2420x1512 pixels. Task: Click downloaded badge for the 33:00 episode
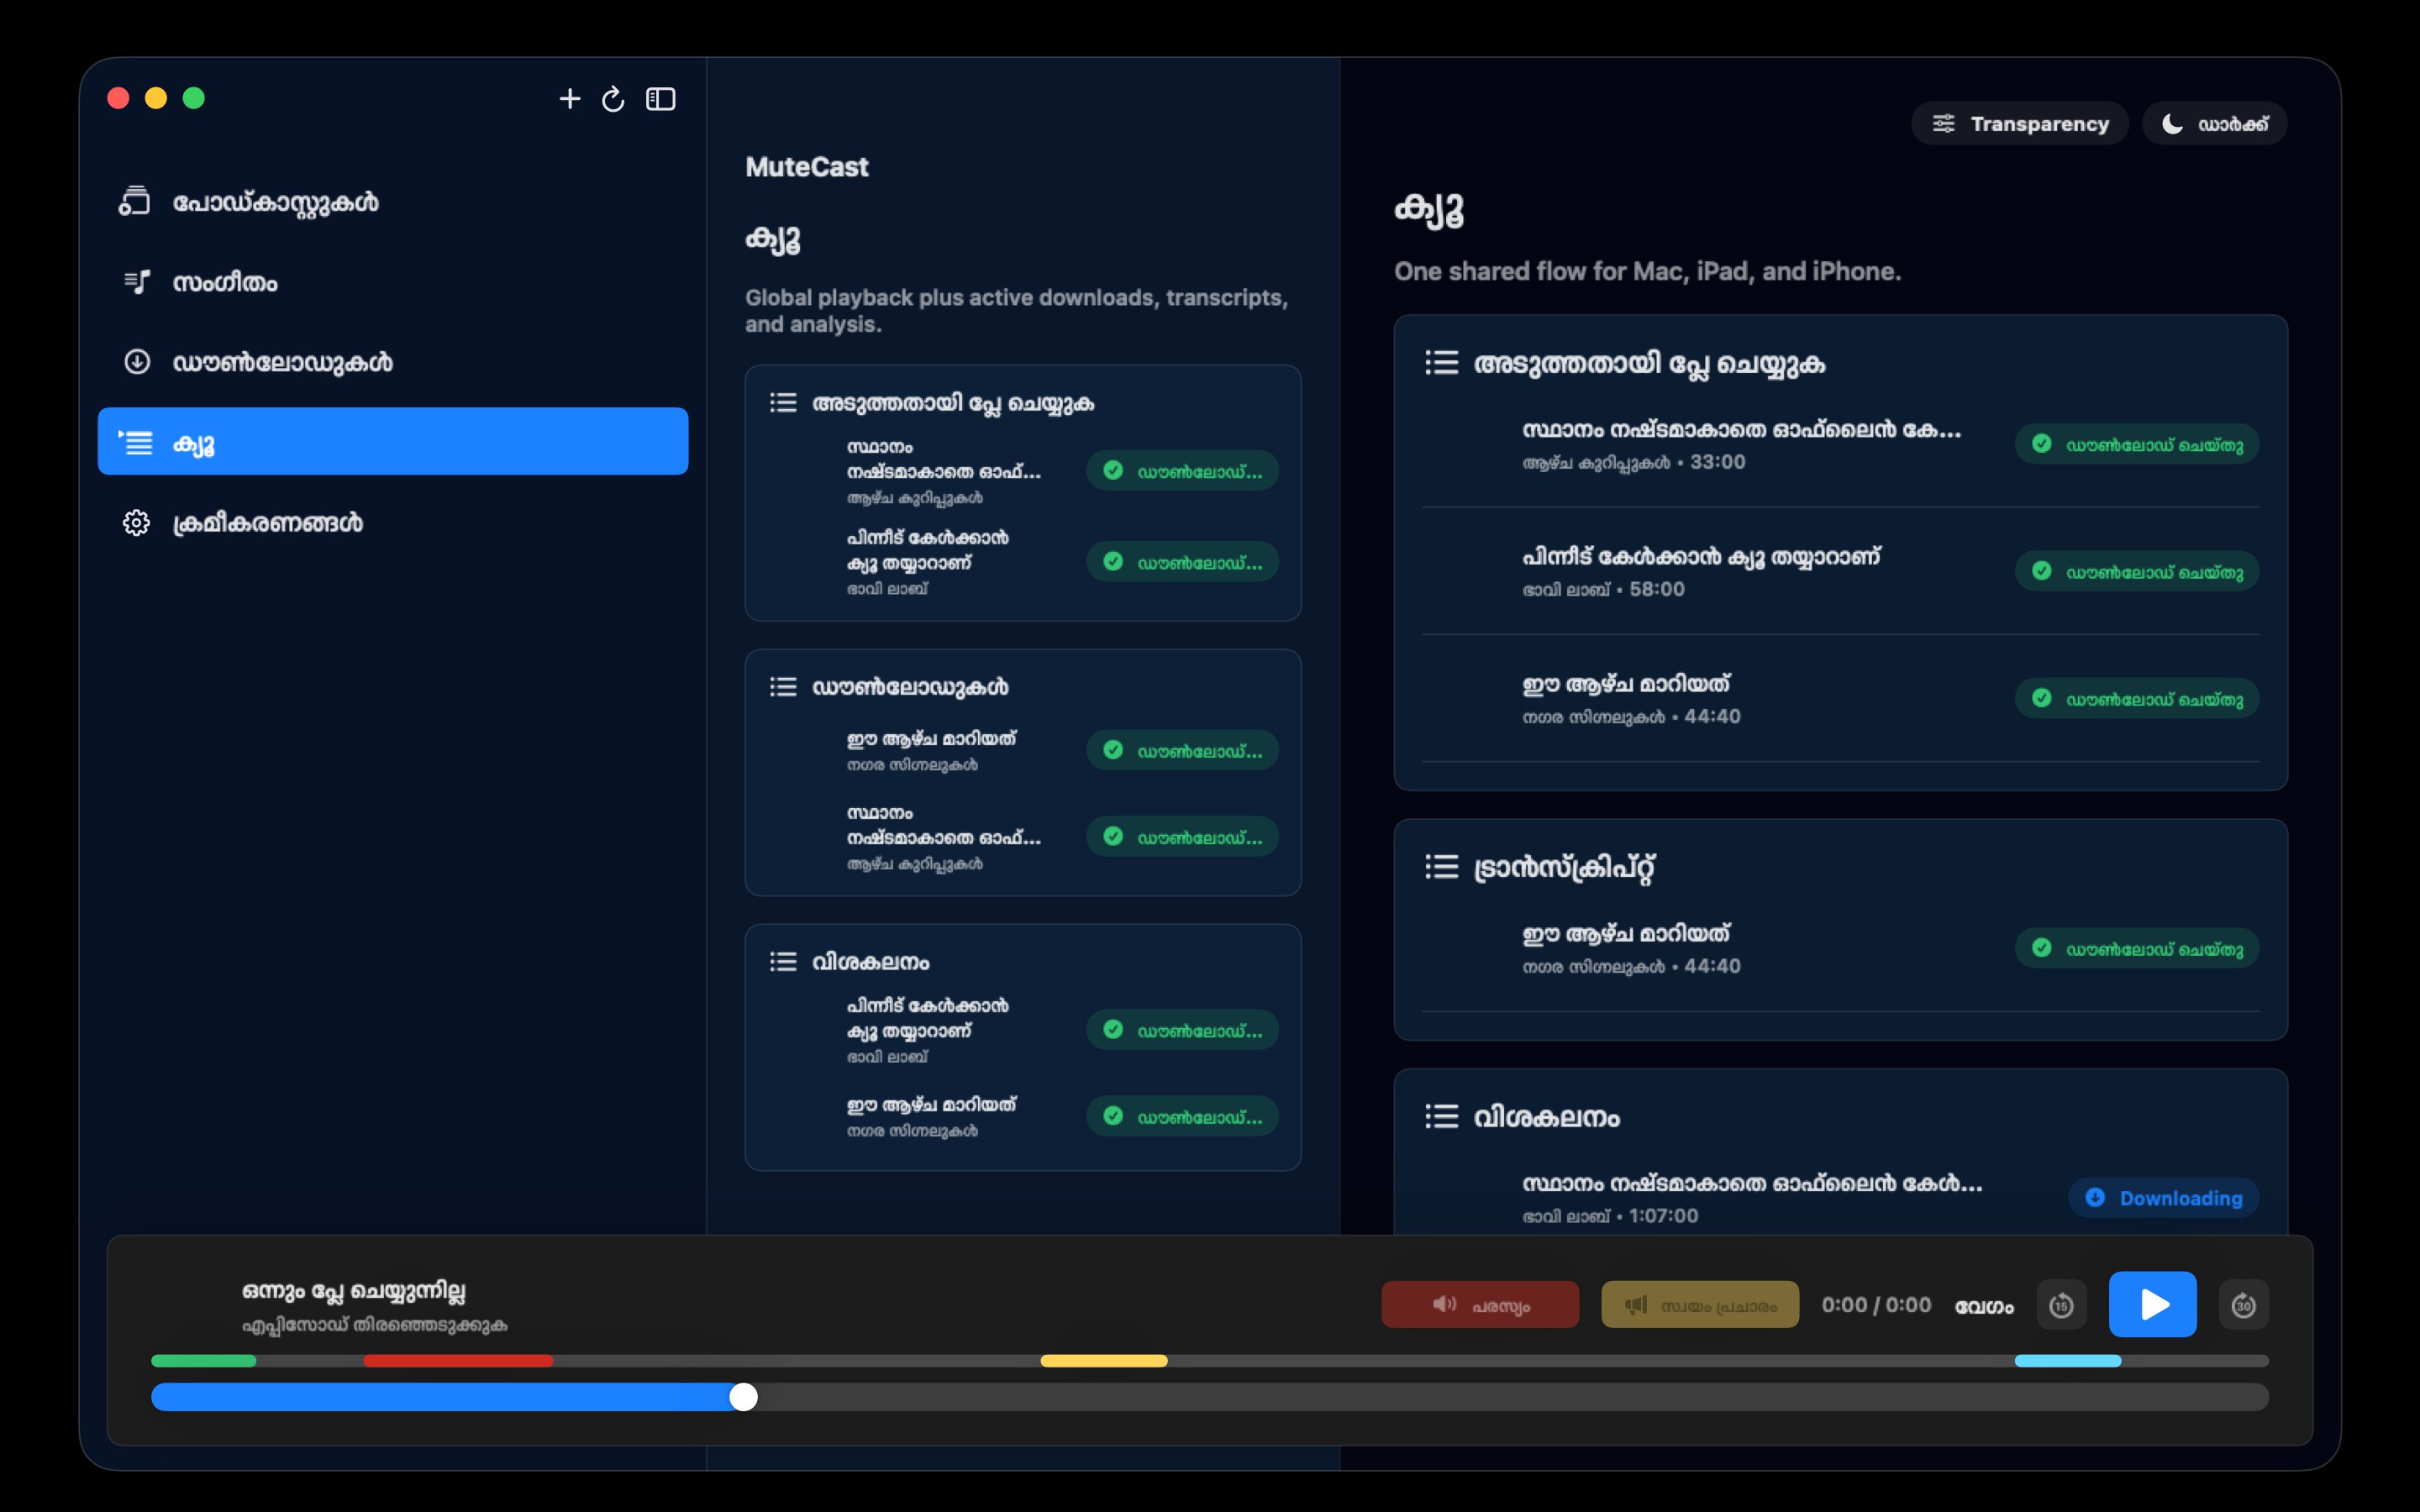coord(2137,444)
